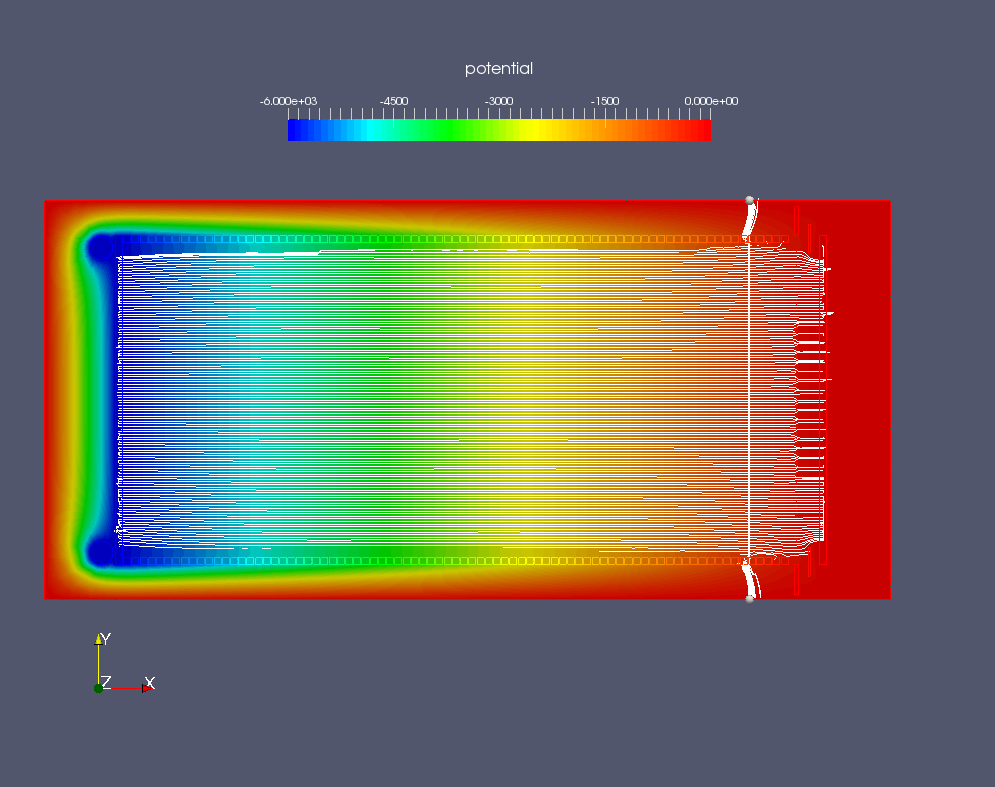Click the dark blue blob at upper-left electrode corner
The height and width of the screenshot is (787, 995).
click(x=100, y=247)
